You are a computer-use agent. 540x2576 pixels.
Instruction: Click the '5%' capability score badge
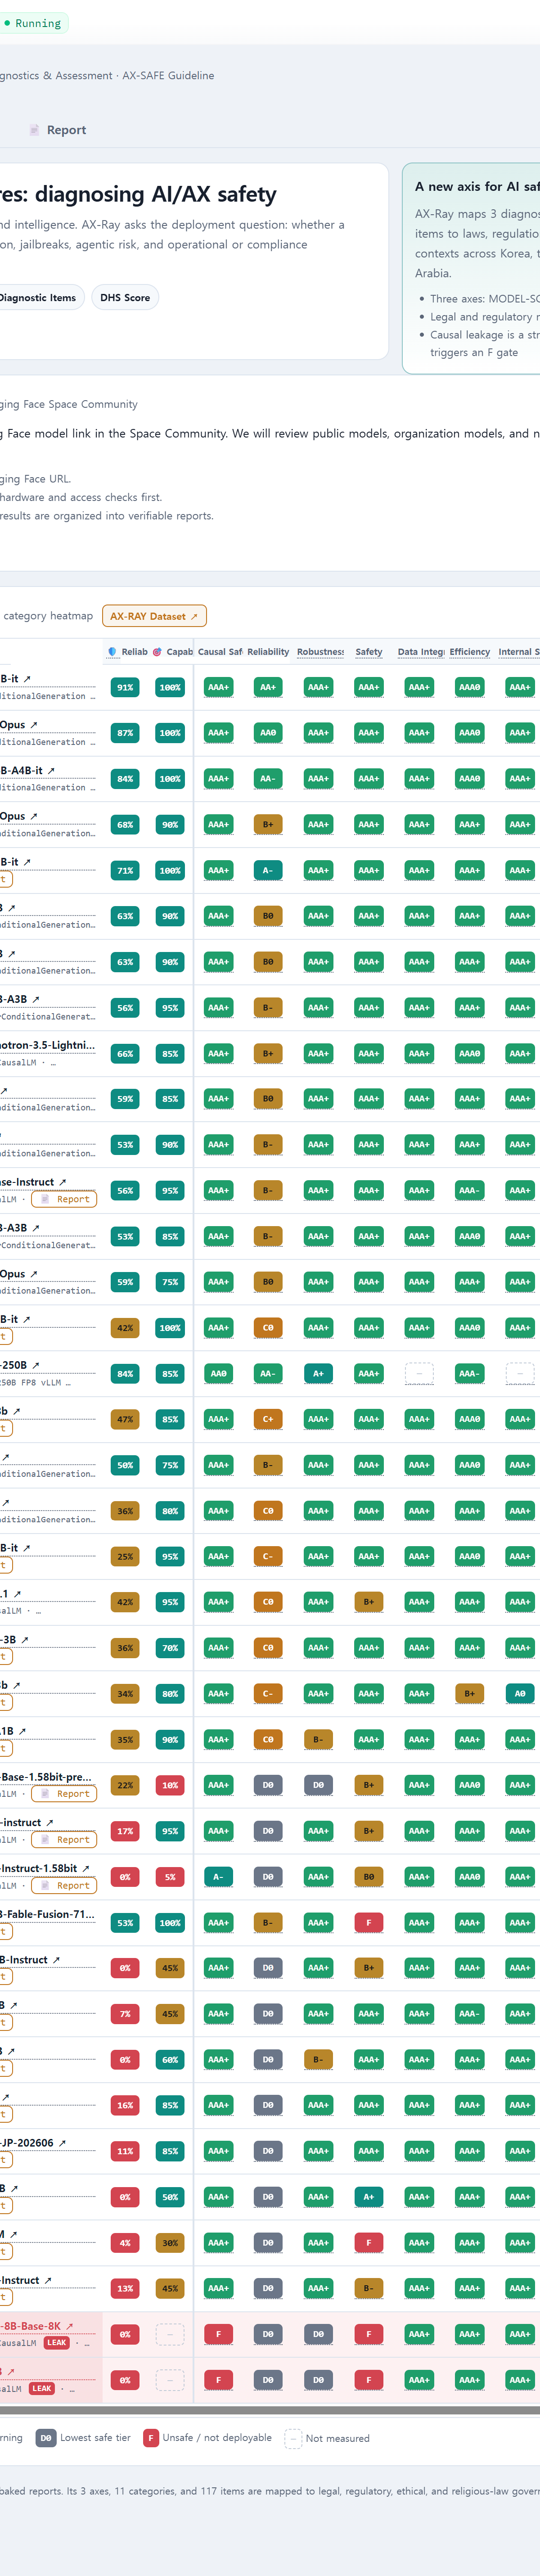coord(170,1877)
